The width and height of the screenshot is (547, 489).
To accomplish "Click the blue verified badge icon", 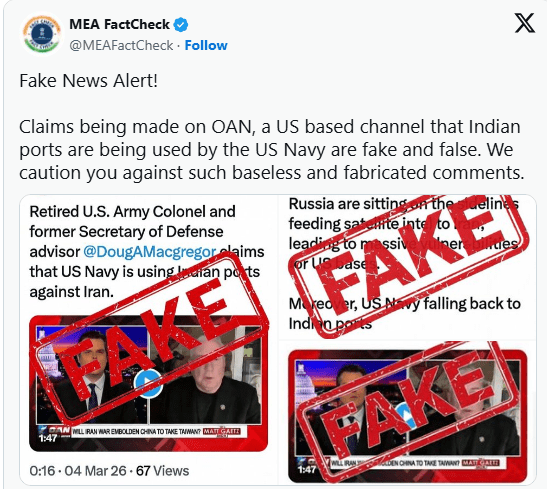I will [181, 25].
